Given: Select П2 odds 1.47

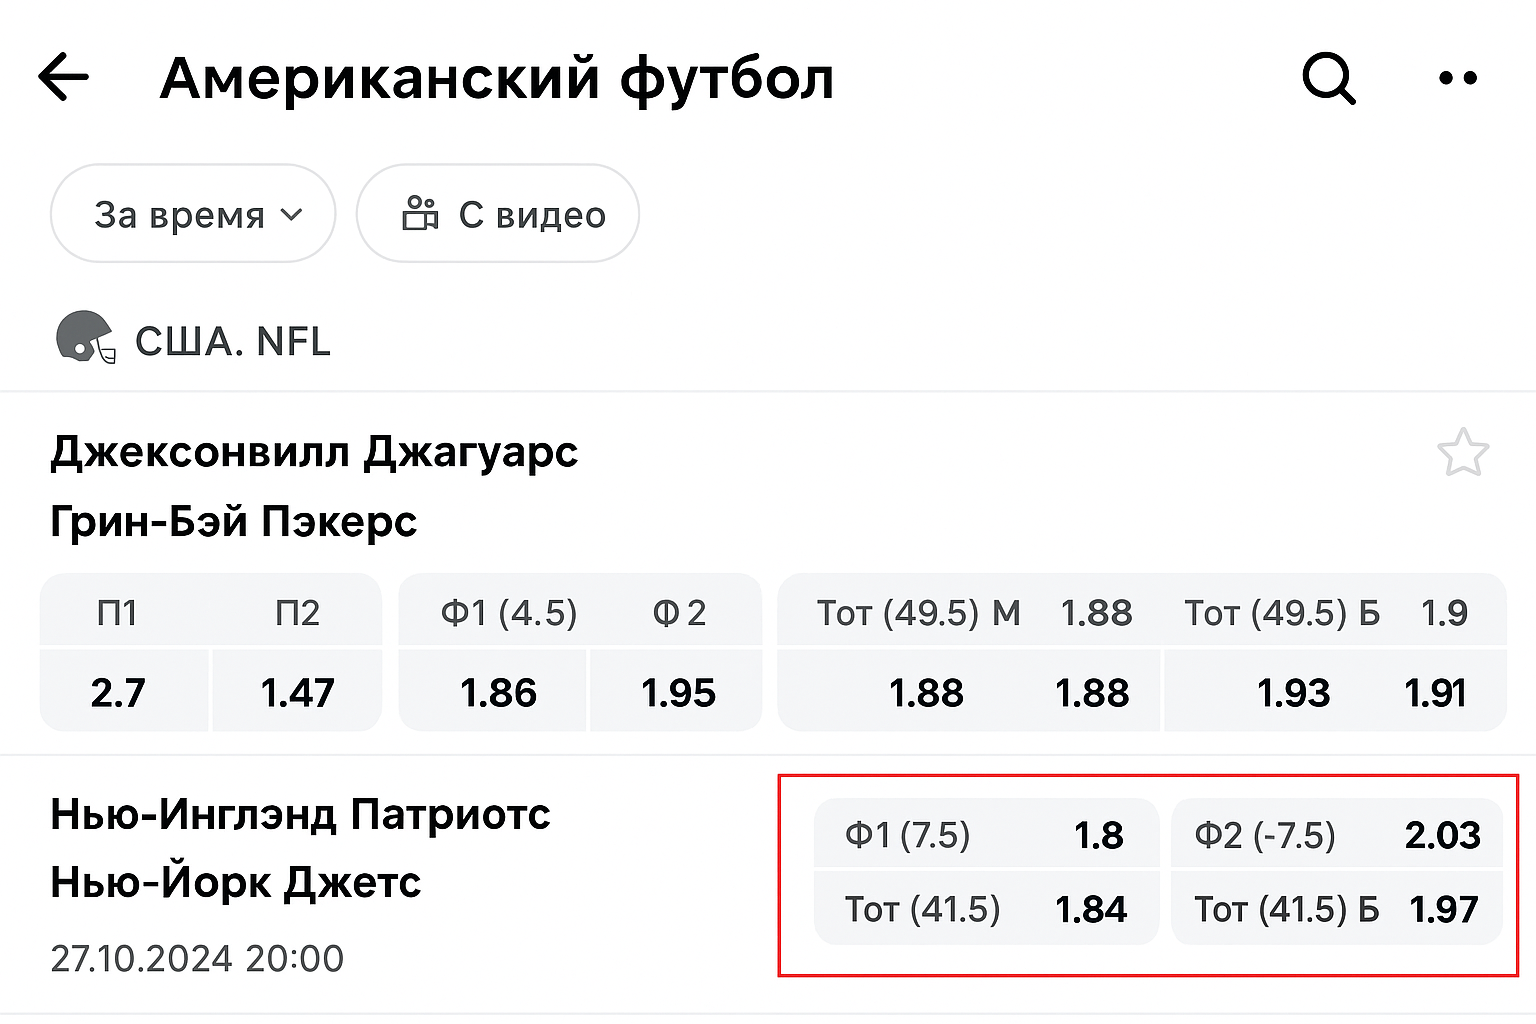Looking at the screenshot, I should coord(297,692).
